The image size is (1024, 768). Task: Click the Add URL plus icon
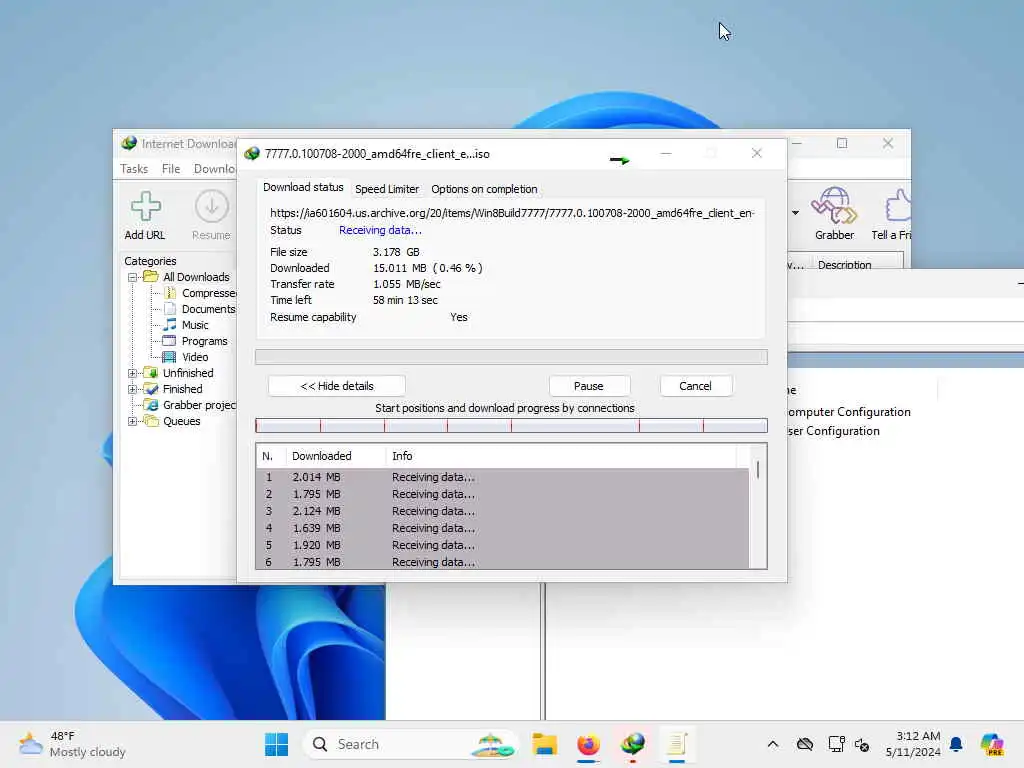point(146,206)
